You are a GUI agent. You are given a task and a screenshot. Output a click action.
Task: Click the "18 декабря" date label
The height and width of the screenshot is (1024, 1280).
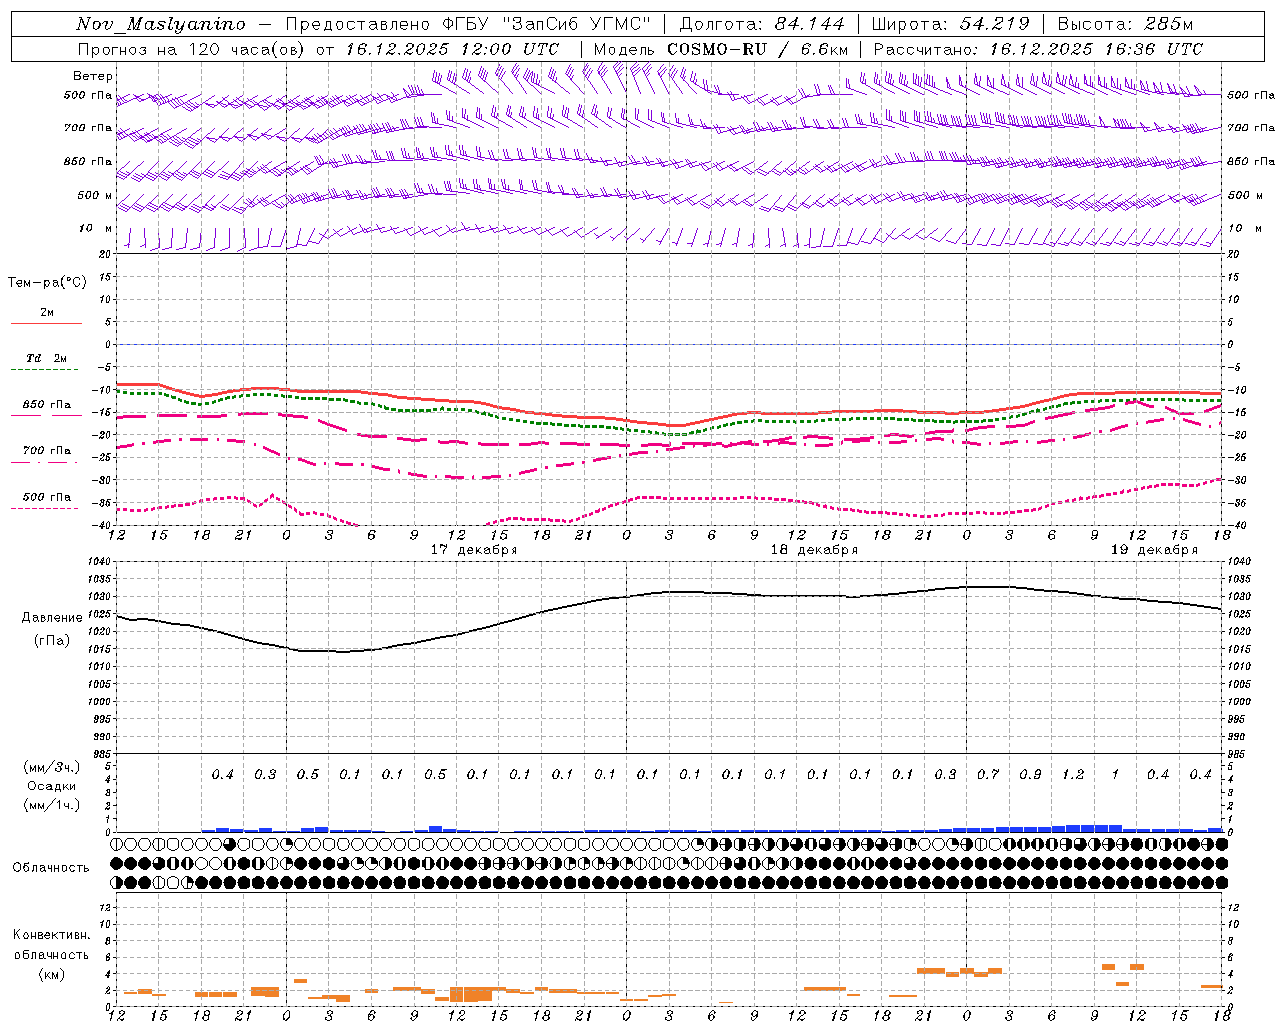[814, 550]
